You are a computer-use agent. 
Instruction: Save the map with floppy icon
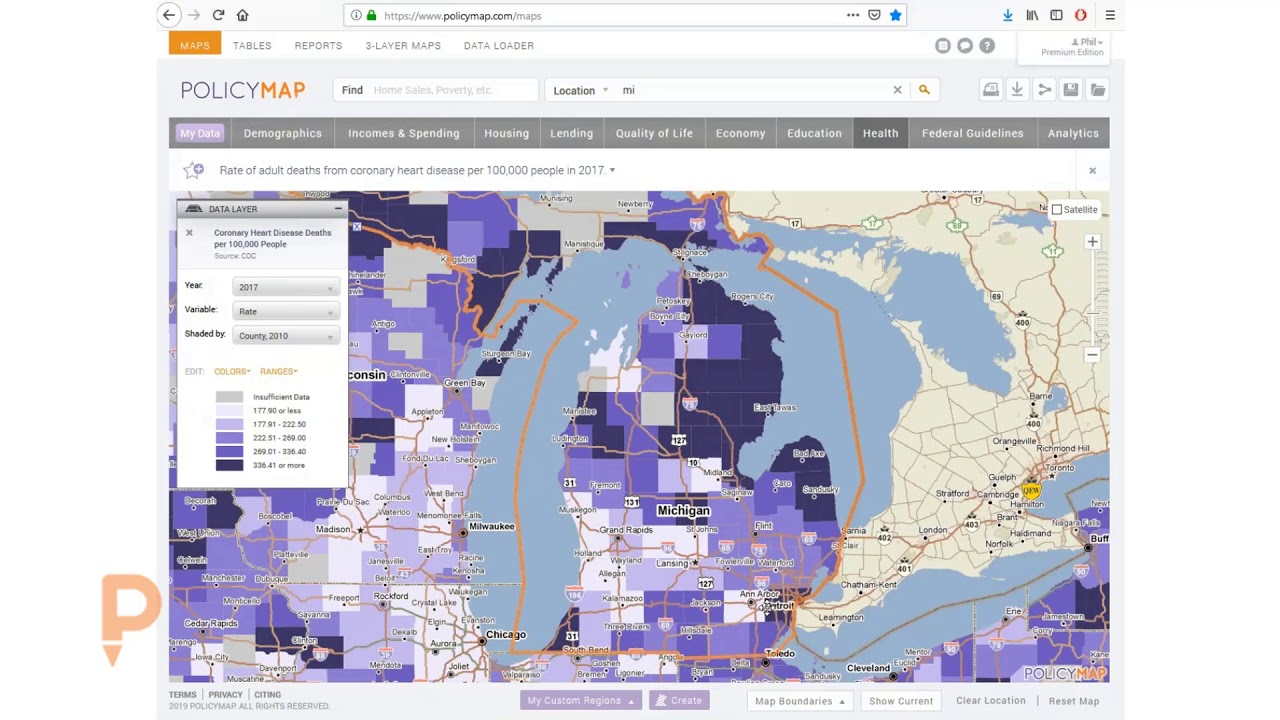pyautogui.click(x=1070, y=90)
